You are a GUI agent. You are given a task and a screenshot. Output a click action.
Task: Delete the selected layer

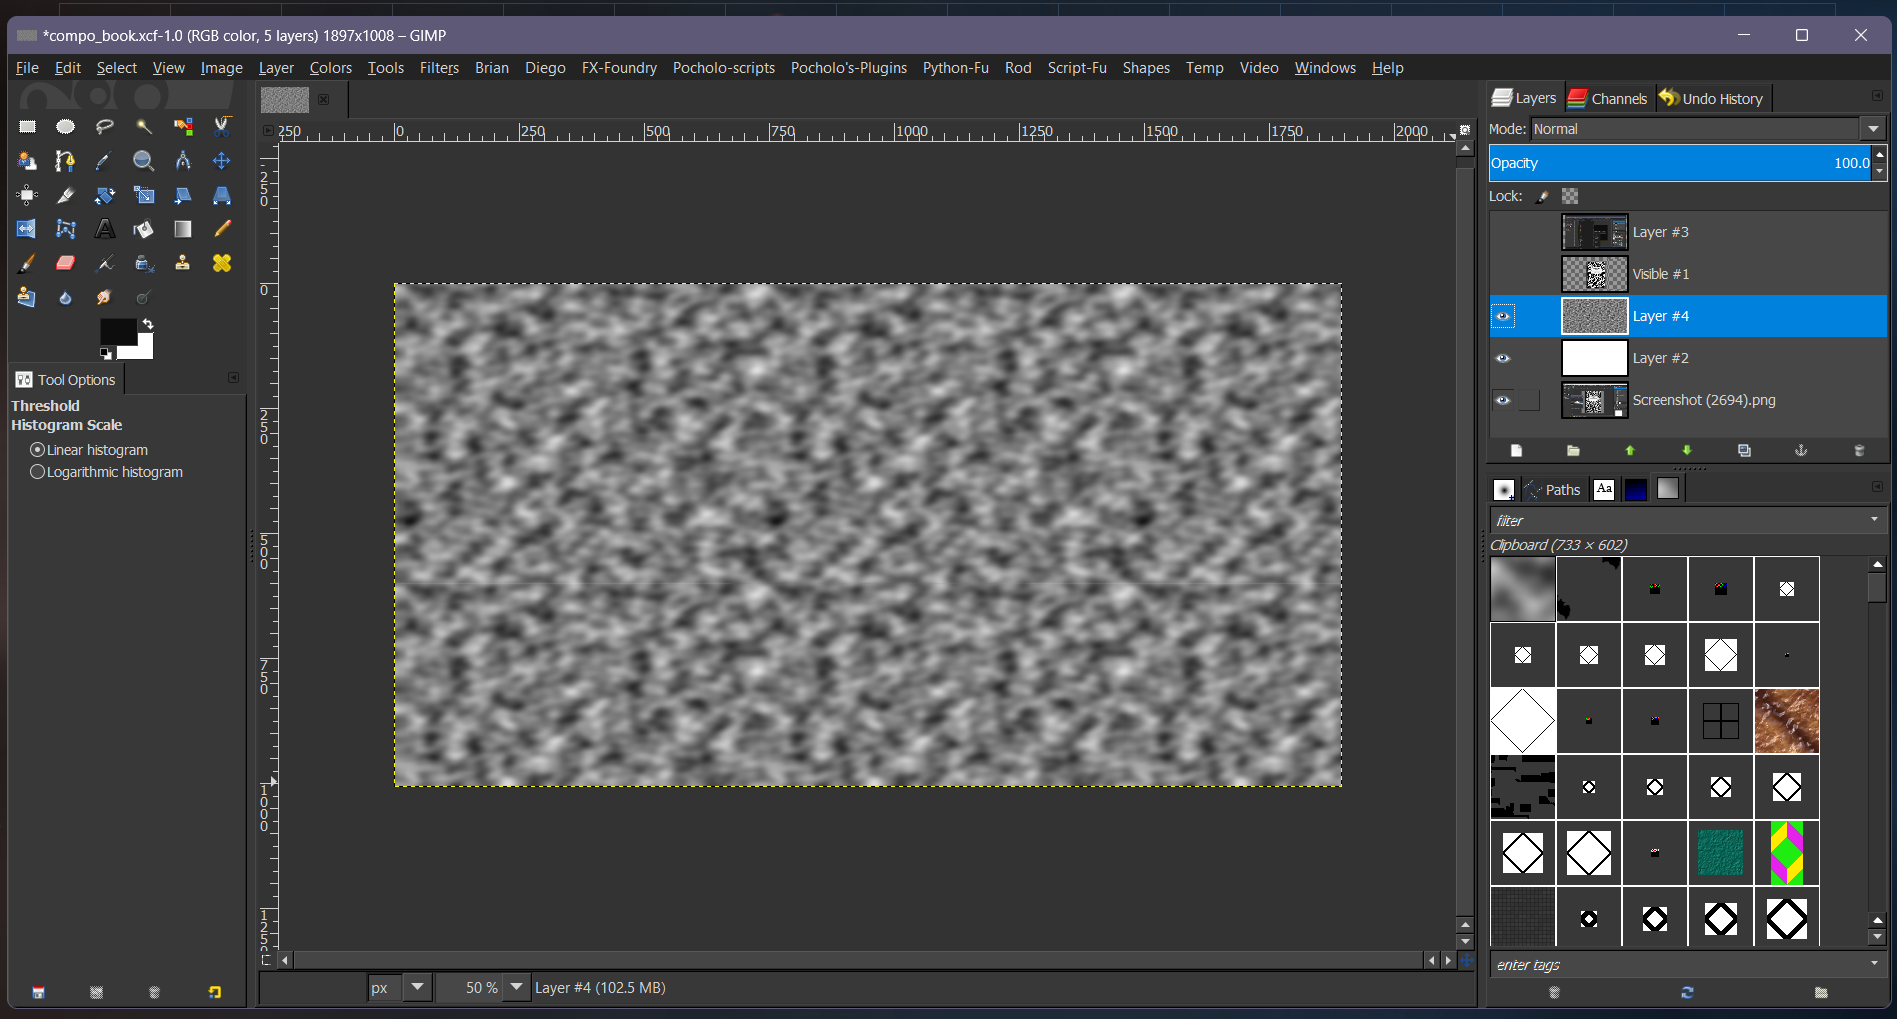(x=1859, y=451)
